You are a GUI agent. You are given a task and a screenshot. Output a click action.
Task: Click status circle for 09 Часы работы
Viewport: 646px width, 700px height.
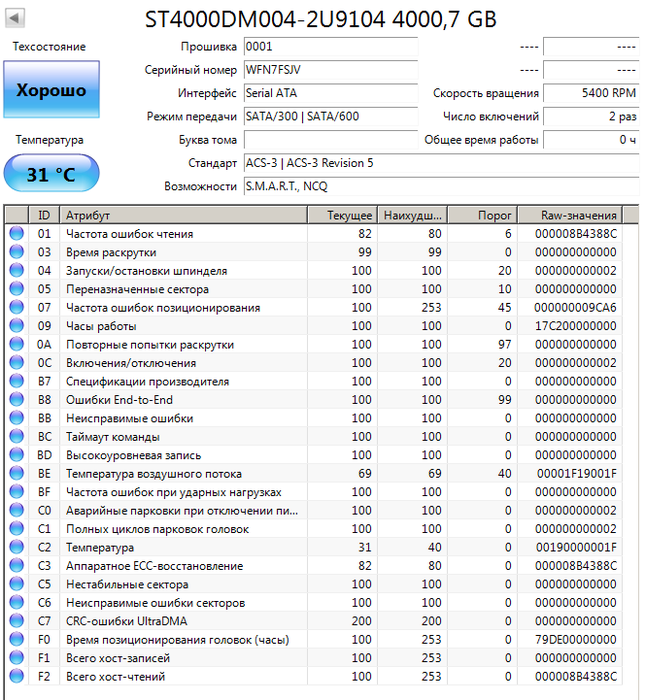coord(17,326)
